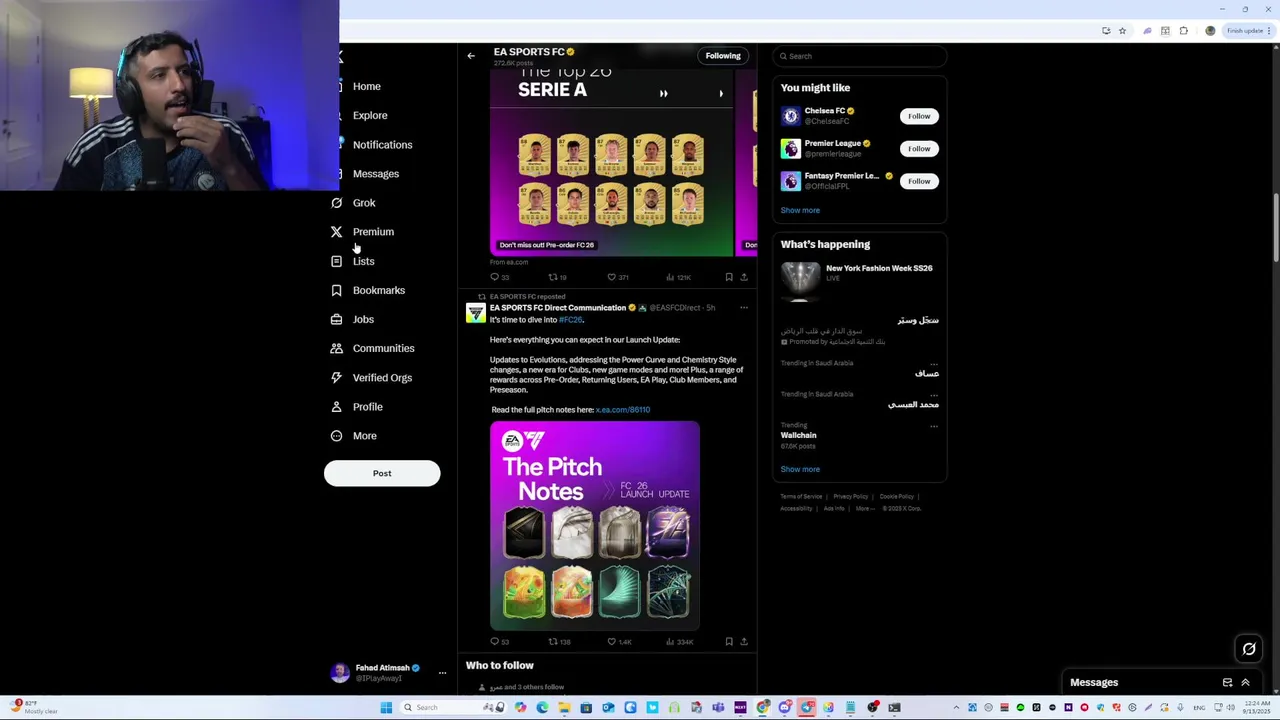Open Premium via the X logo icon
The width and height of the screenshot is (1280, 720).
[336, 232]
